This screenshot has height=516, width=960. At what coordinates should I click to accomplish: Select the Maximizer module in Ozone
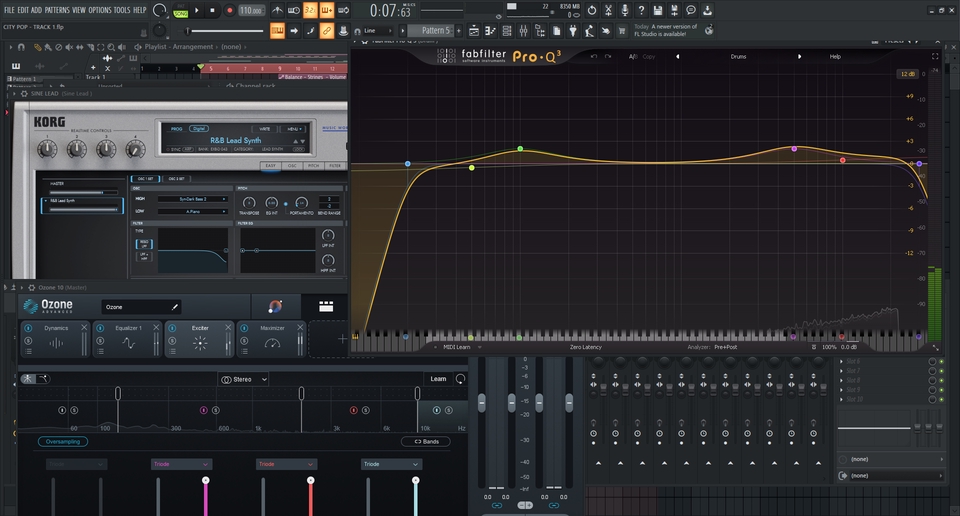point(272,339)
